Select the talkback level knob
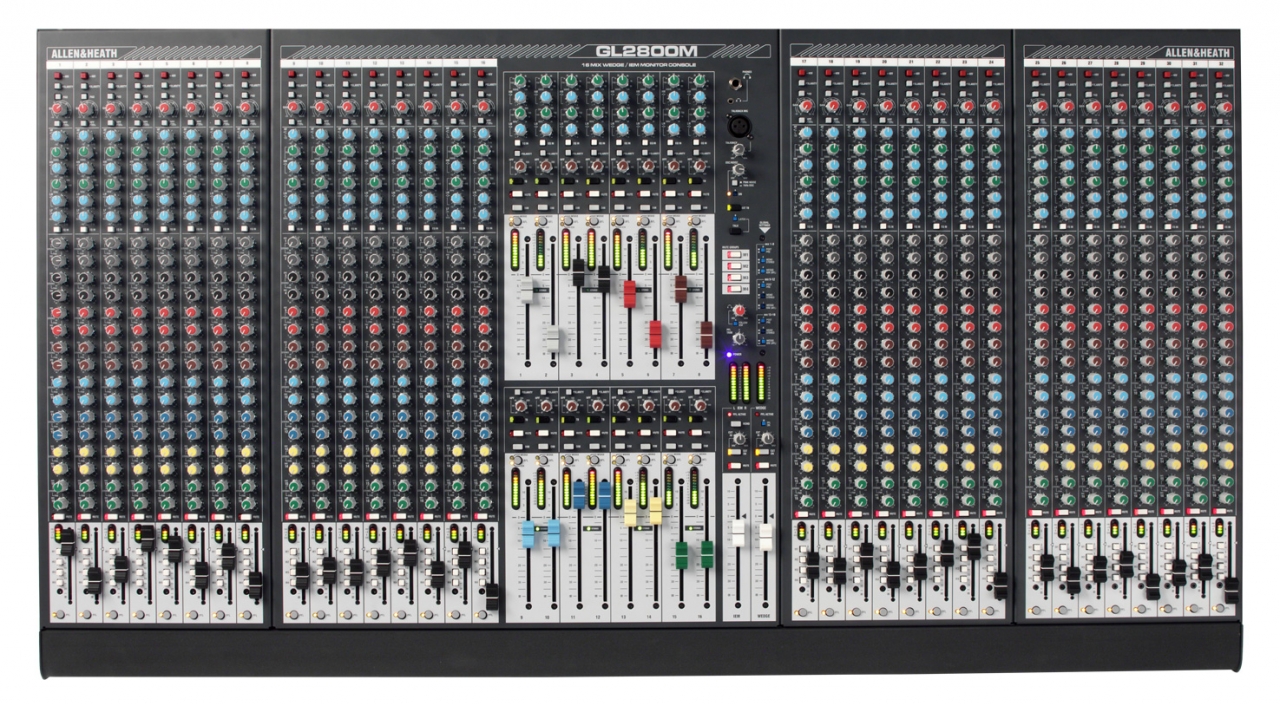This screenshot has height=706, width=1280. click(737, 150)
